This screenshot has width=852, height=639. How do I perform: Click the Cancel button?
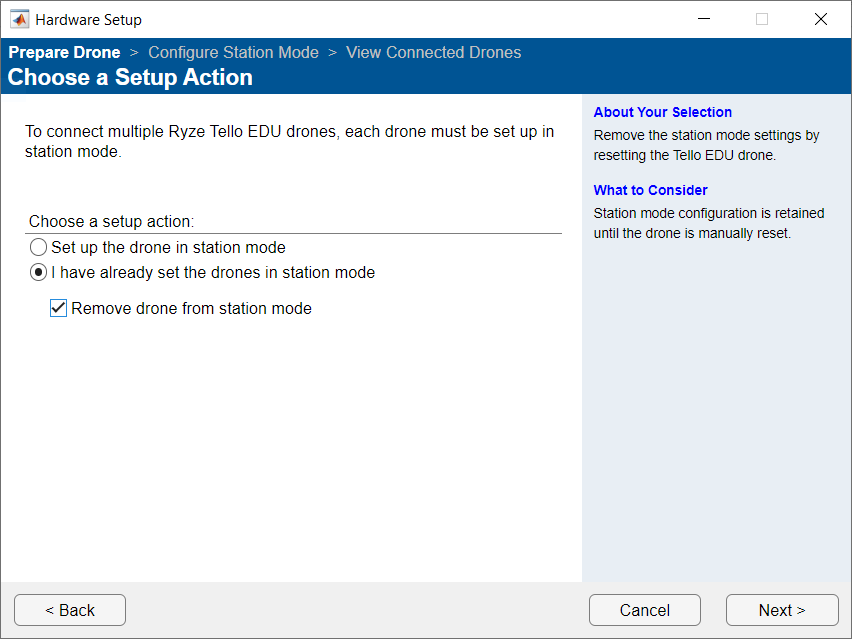[x=644, y=610]
